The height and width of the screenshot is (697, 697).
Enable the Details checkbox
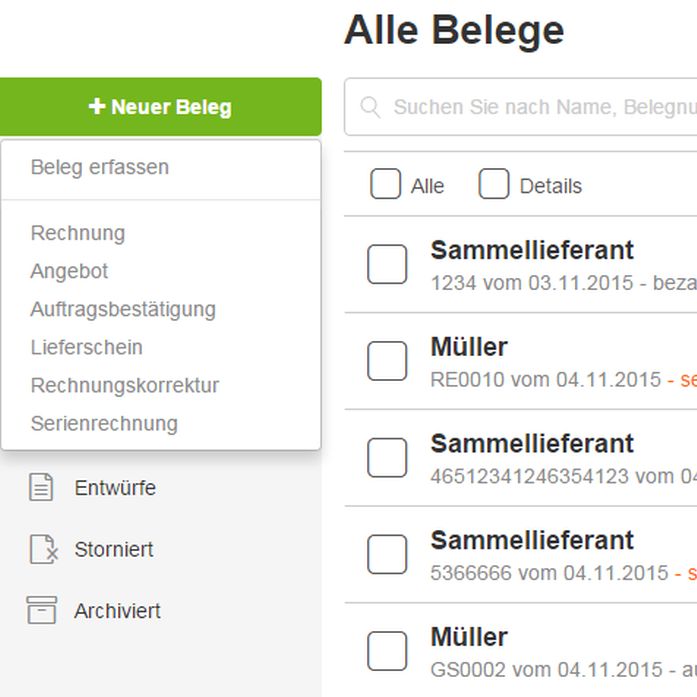(494, 184)
